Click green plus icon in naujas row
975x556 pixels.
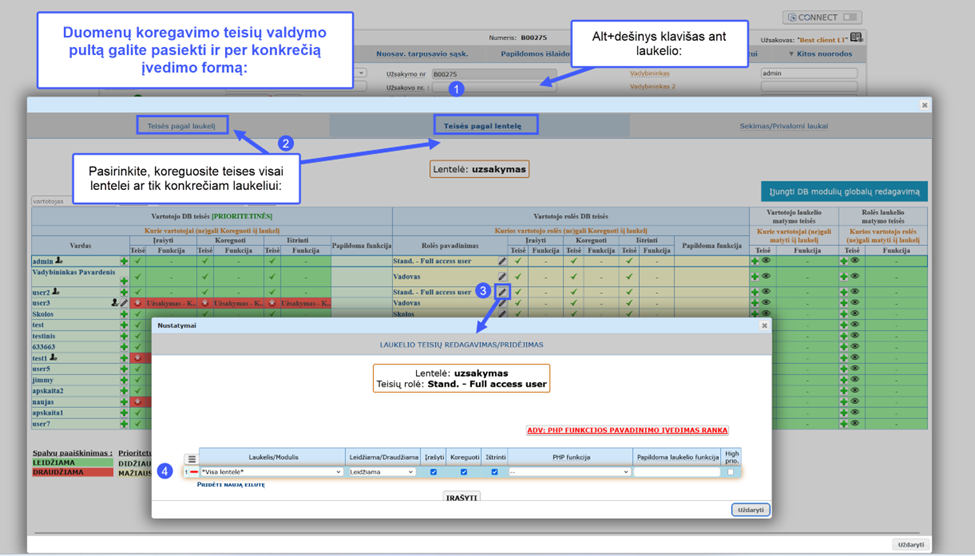click(124, 402)
